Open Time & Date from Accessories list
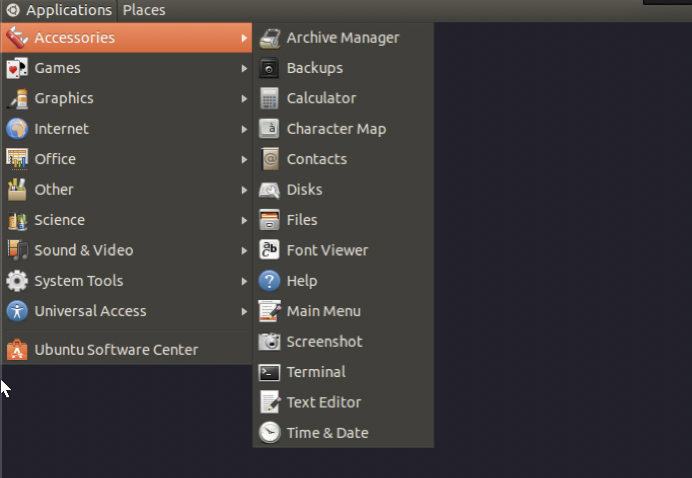Screen dimensions: 692x478 [343, 433]
